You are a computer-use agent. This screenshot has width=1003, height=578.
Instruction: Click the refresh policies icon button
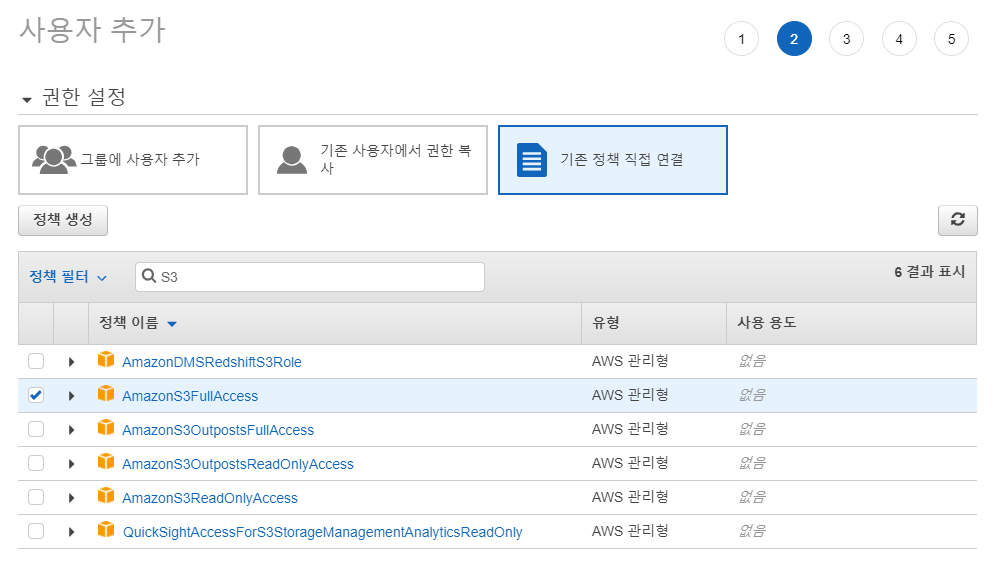pyautogui.click(x=957, y=220)
